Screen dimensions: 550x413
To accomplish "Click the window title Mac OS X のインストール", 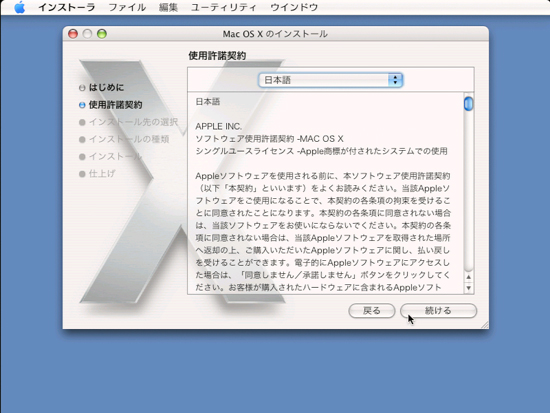I will tap(275, 34).
